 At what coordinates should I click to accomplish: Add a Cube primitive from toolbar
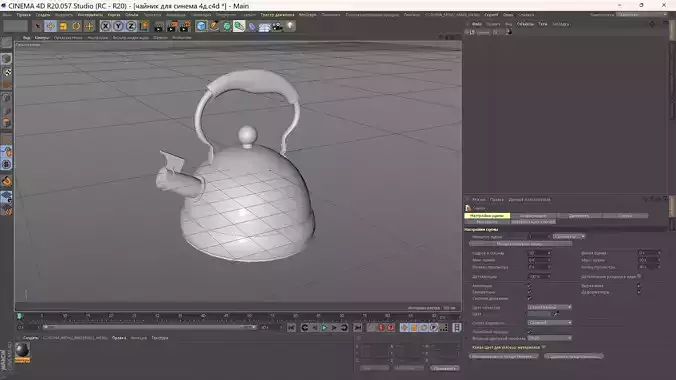(201, 26)
